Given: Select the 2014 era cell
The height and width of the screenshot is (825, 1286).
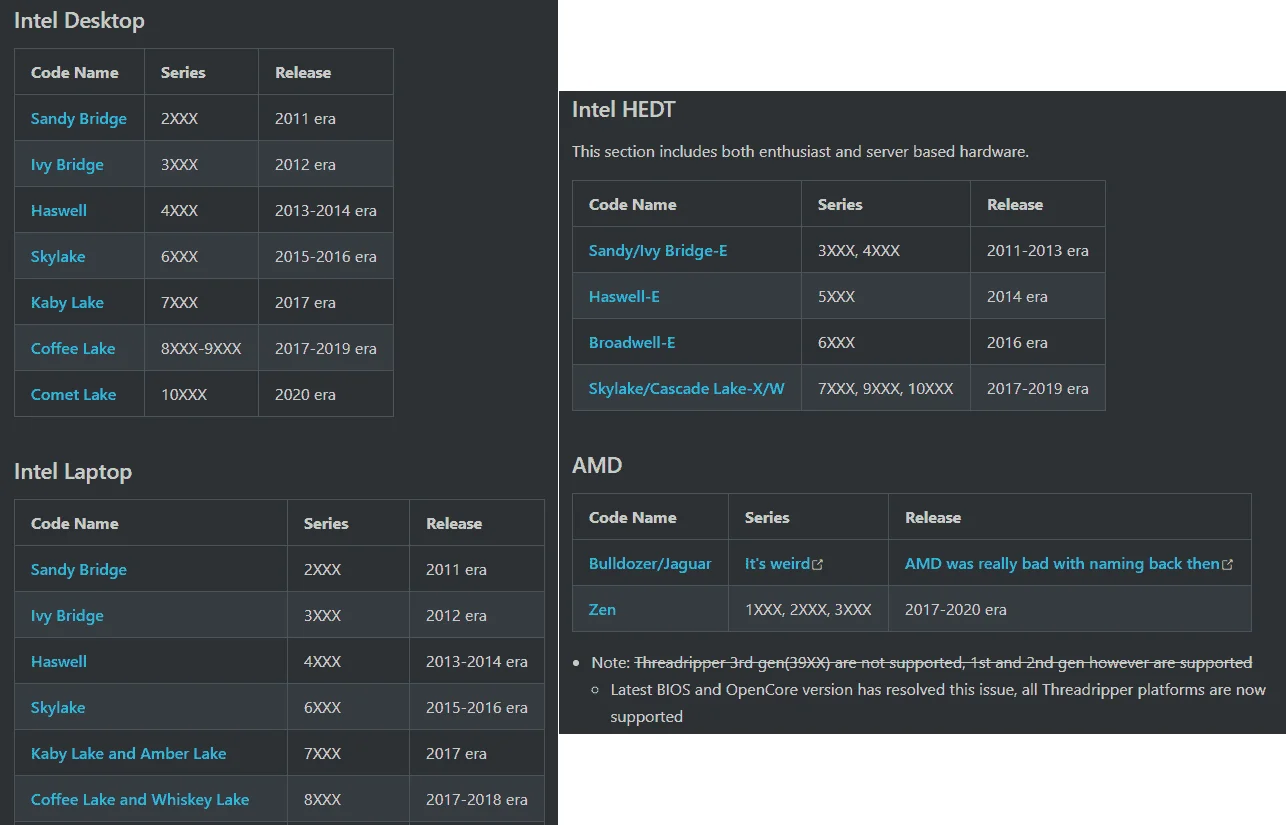Looking at the screenshot, I should [x=1038, y=296].
